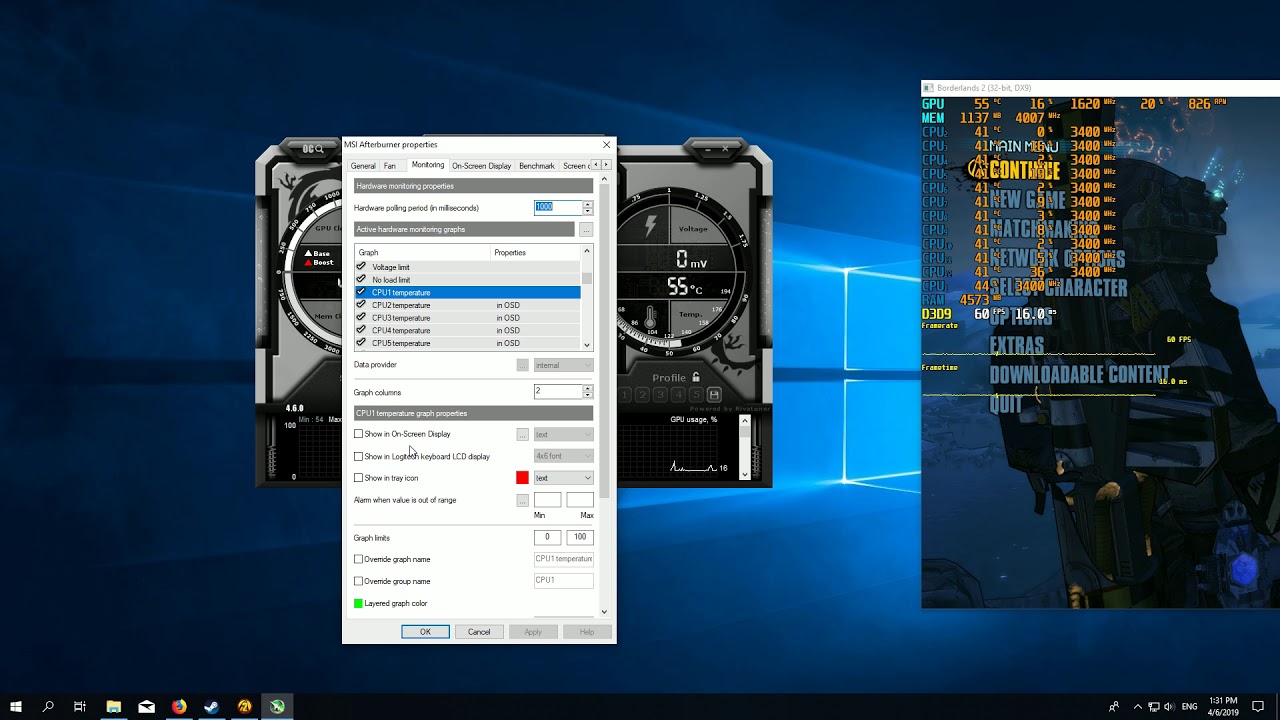Select profile slot 1 in Afterburner

(x=624, y=395)
